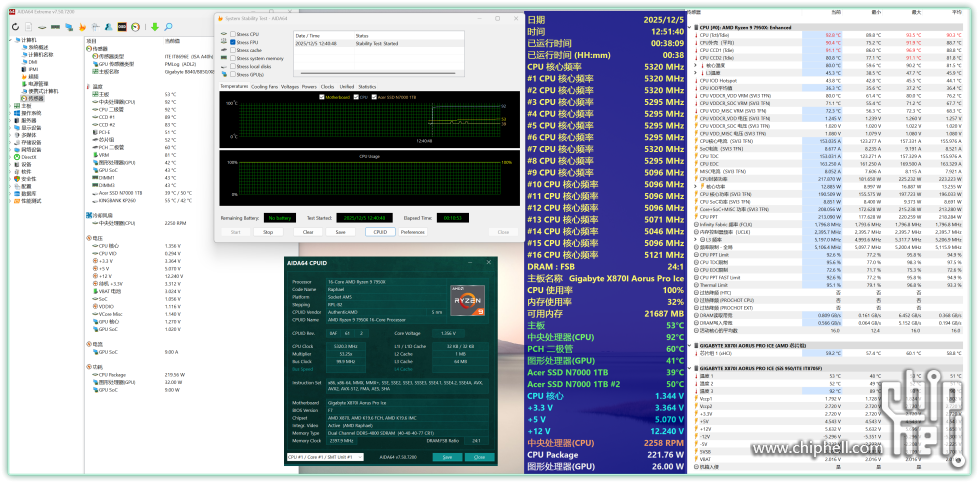Switch to the Statistics tab
The width and height of the screenshot is (979, 483).
point(367,87)
